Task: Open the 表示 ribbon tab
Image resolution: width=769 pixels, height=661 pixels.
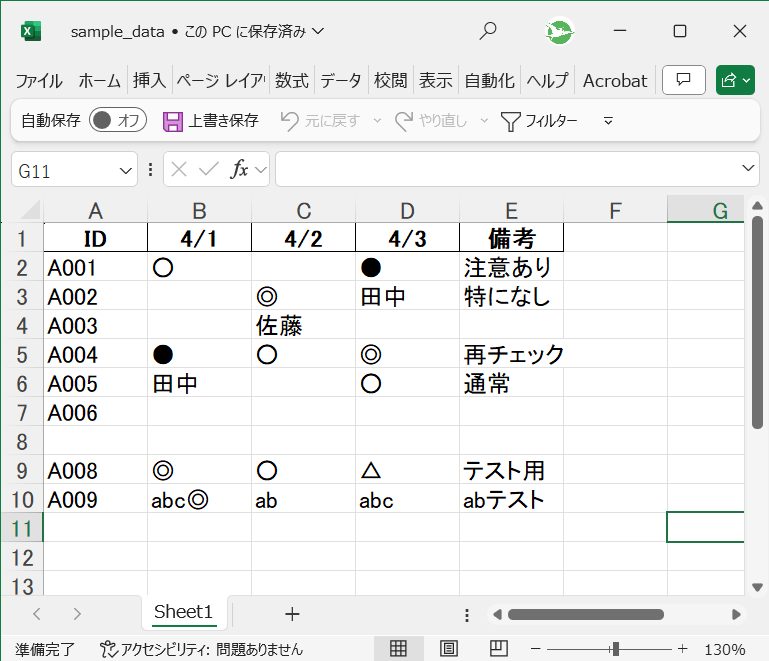Action: (436, 80)
